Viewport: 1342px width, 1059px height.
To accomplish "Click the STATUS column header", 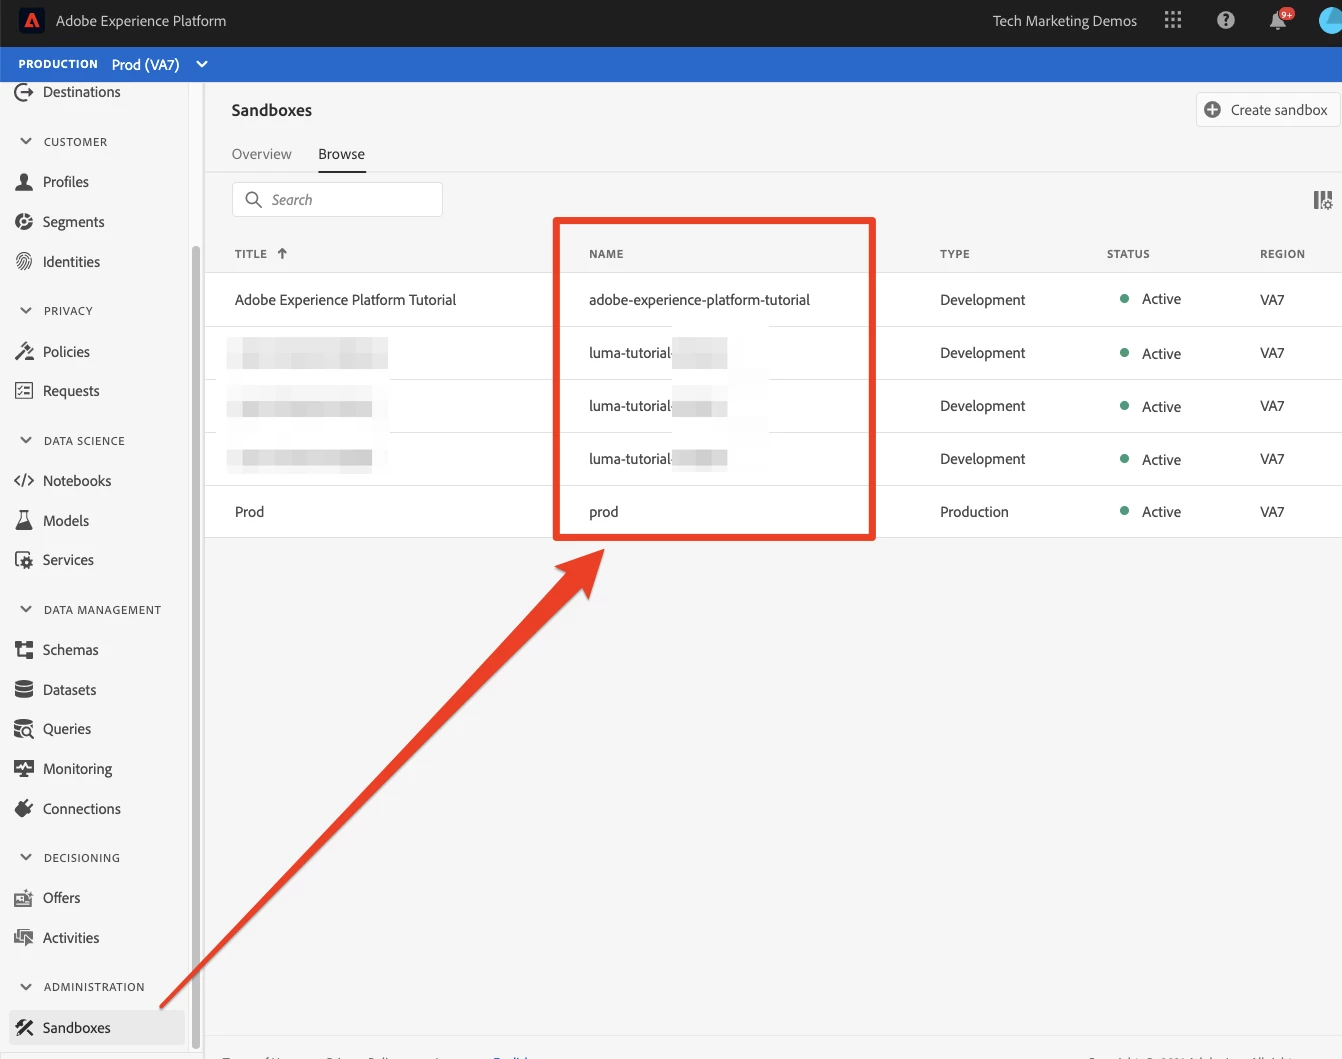I will (1128, 254).
